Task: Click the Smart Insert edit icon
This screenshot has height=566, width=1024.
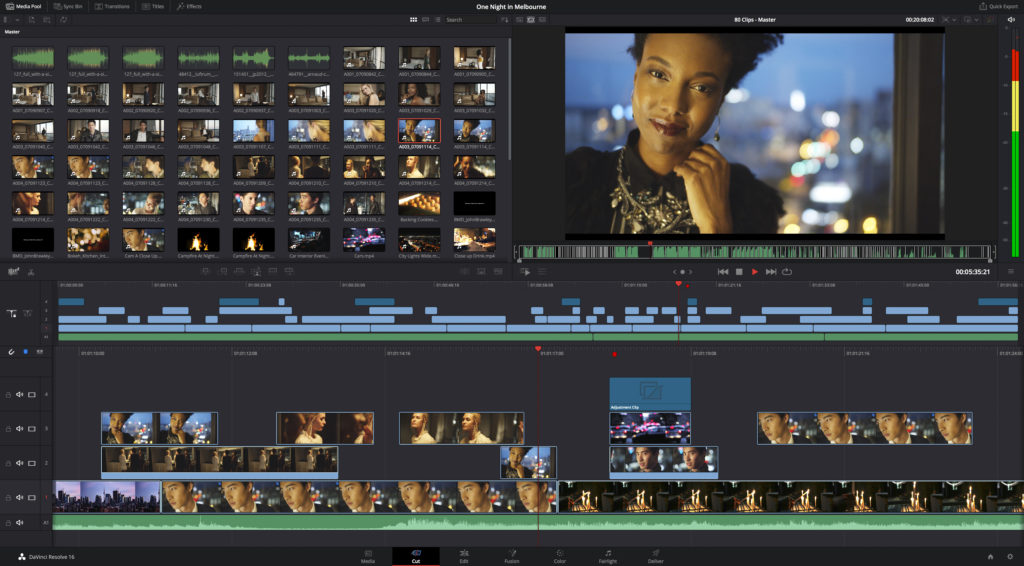Action: click(206, 272)
